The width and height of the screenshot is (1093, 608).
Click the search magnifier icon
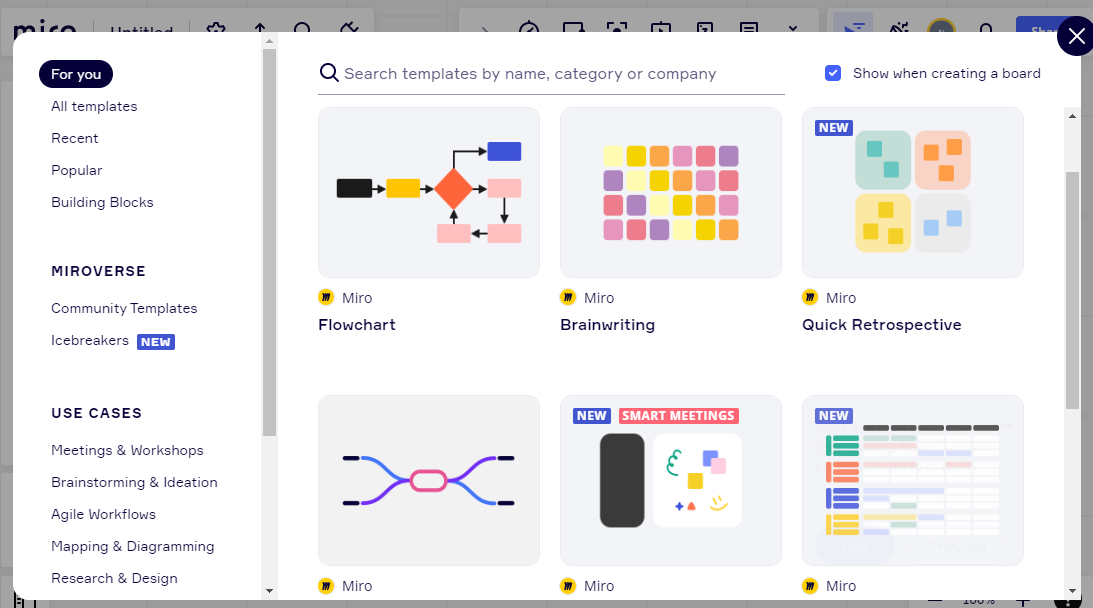[x=329, y=73]
